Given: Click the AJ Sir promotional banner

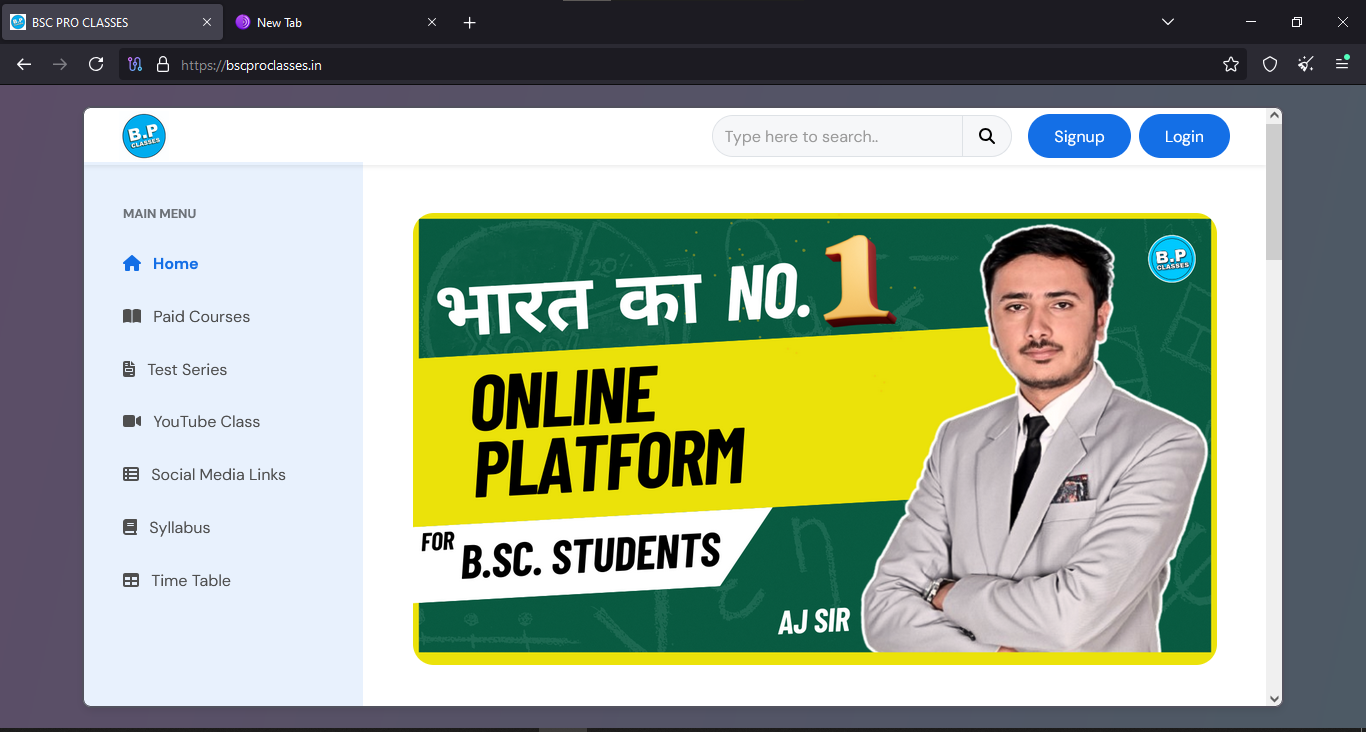Looking at the screenshot, I should pyautogui.click(x=815, y=439).
